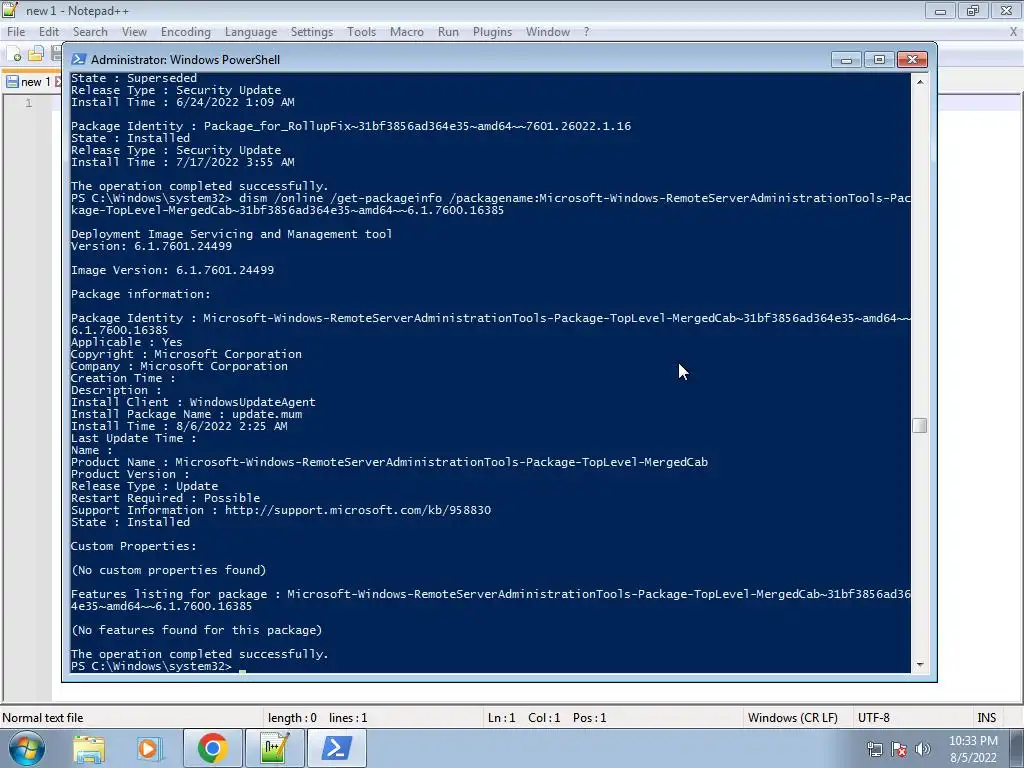Open Google Chrome from the taskbar
Image resolution: width=1024 pixels, height=768 pixels.
[x=212, y=748]
